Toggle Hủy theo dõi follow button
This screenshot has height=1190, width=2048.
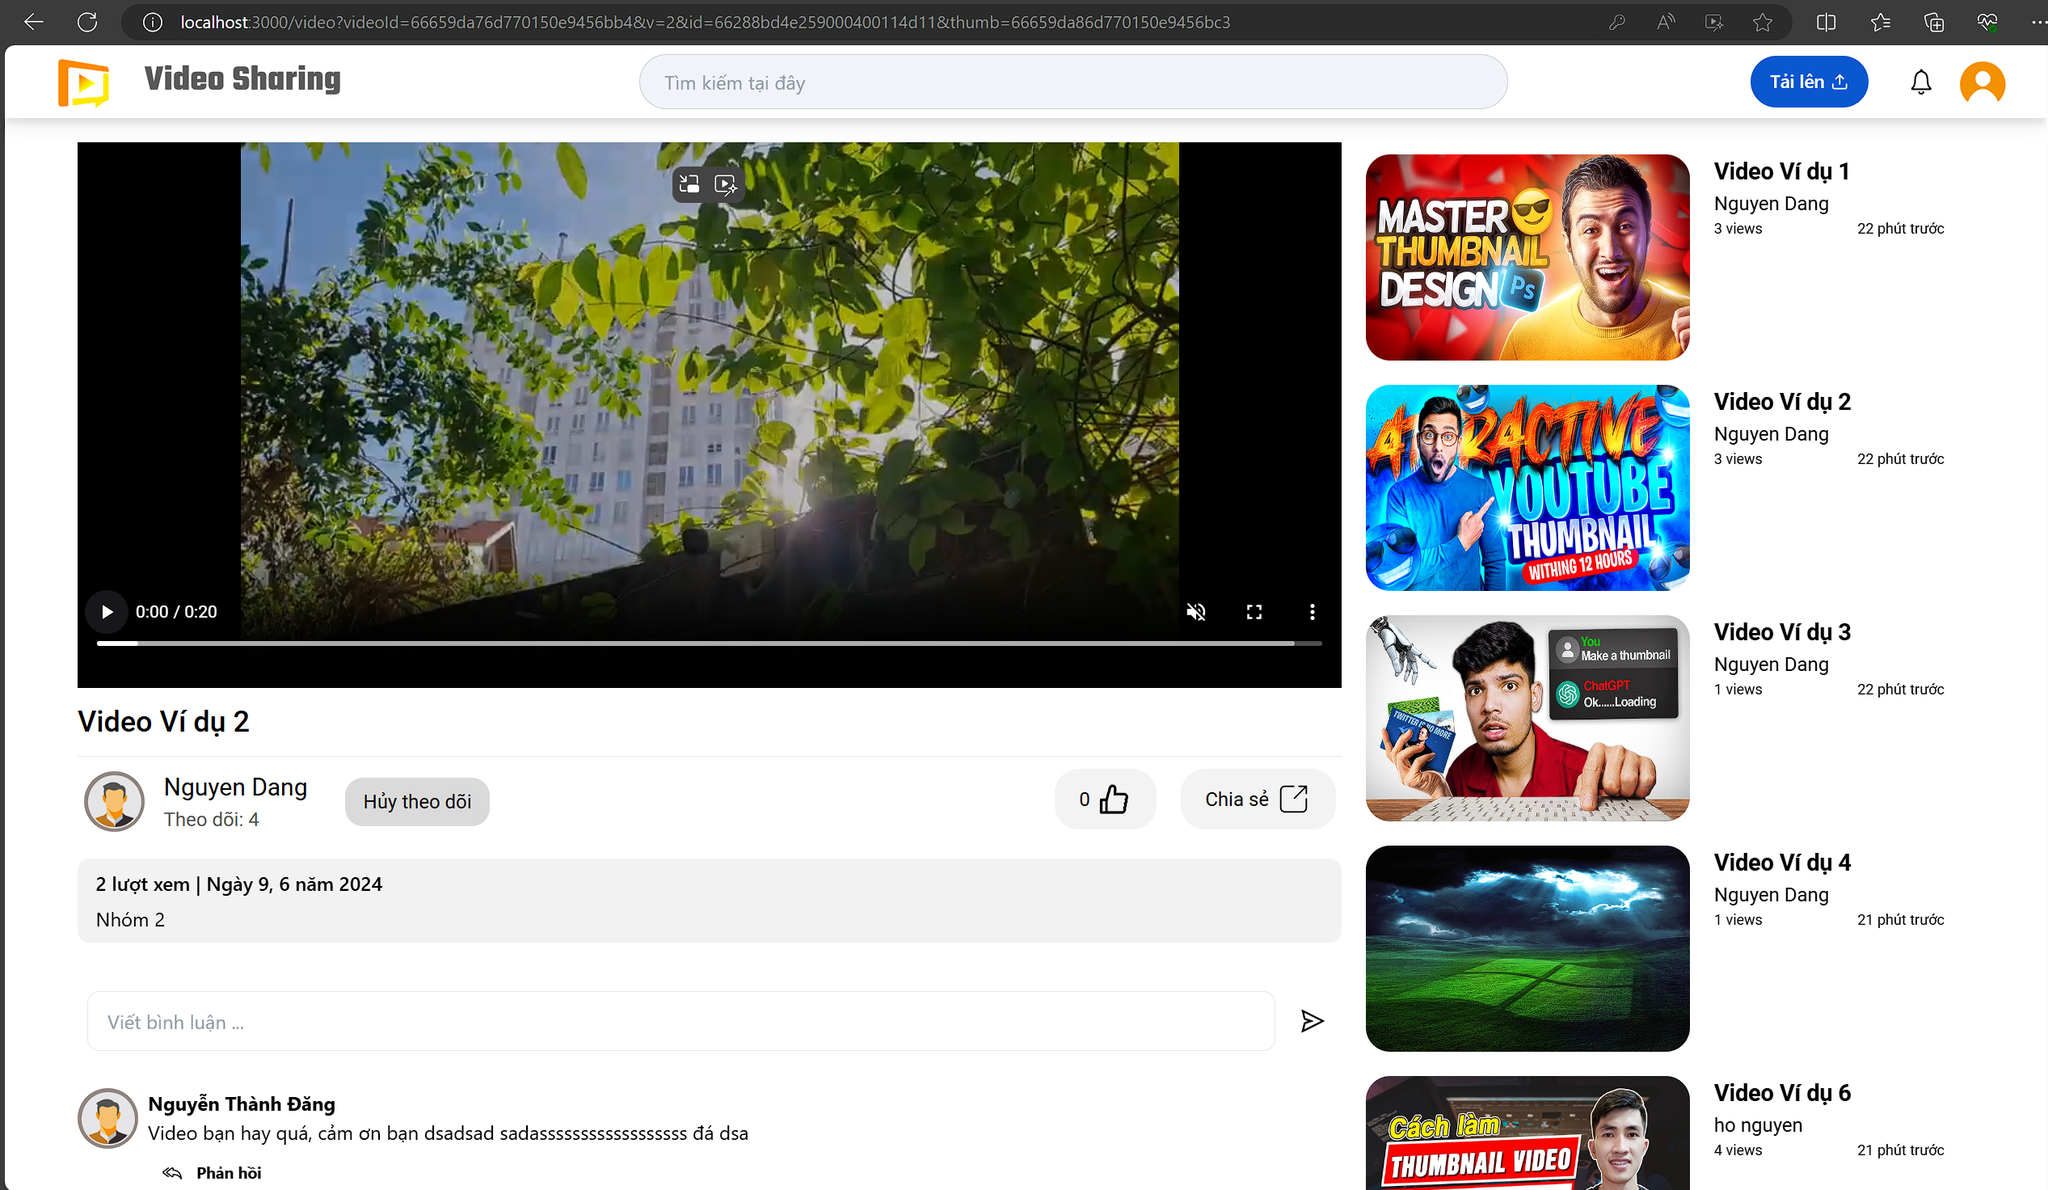417,802
